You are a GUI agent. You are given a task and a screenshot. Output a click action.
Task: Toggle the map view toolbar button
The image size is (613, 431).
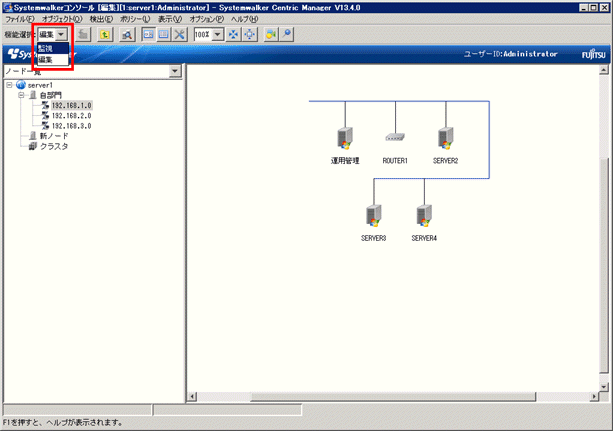pyautogui.click(x=148, y=34)
